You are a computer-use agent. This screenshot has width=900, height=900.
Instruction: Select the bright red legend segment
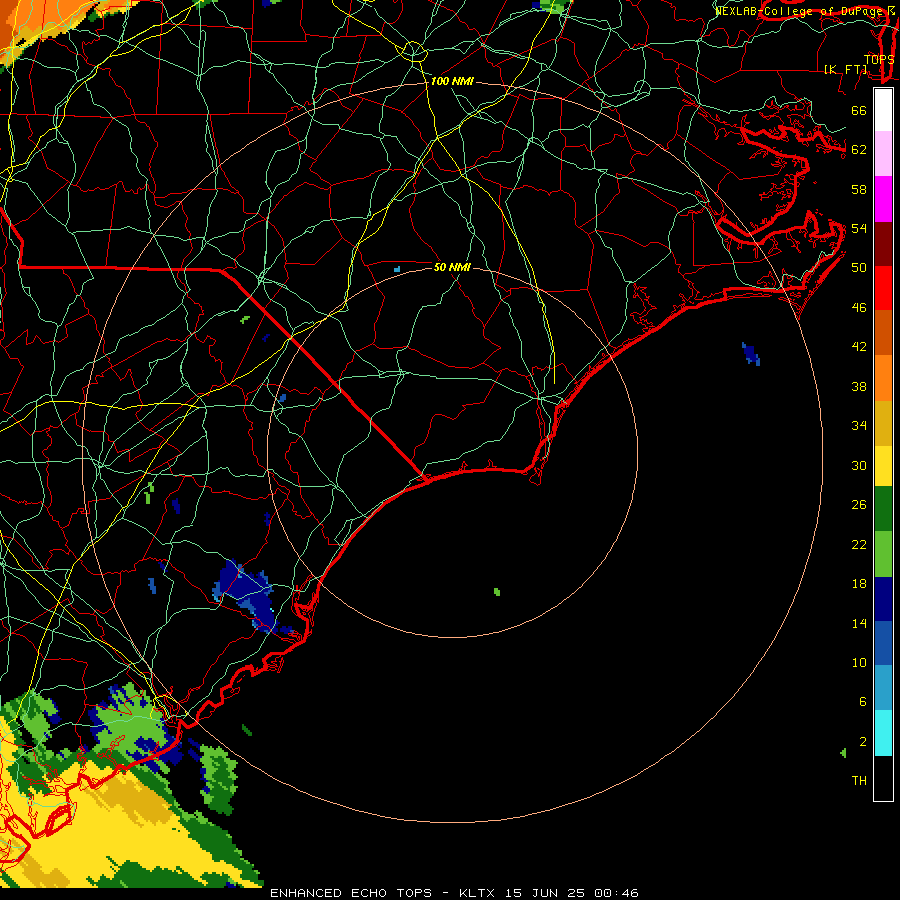pos(883,288)
